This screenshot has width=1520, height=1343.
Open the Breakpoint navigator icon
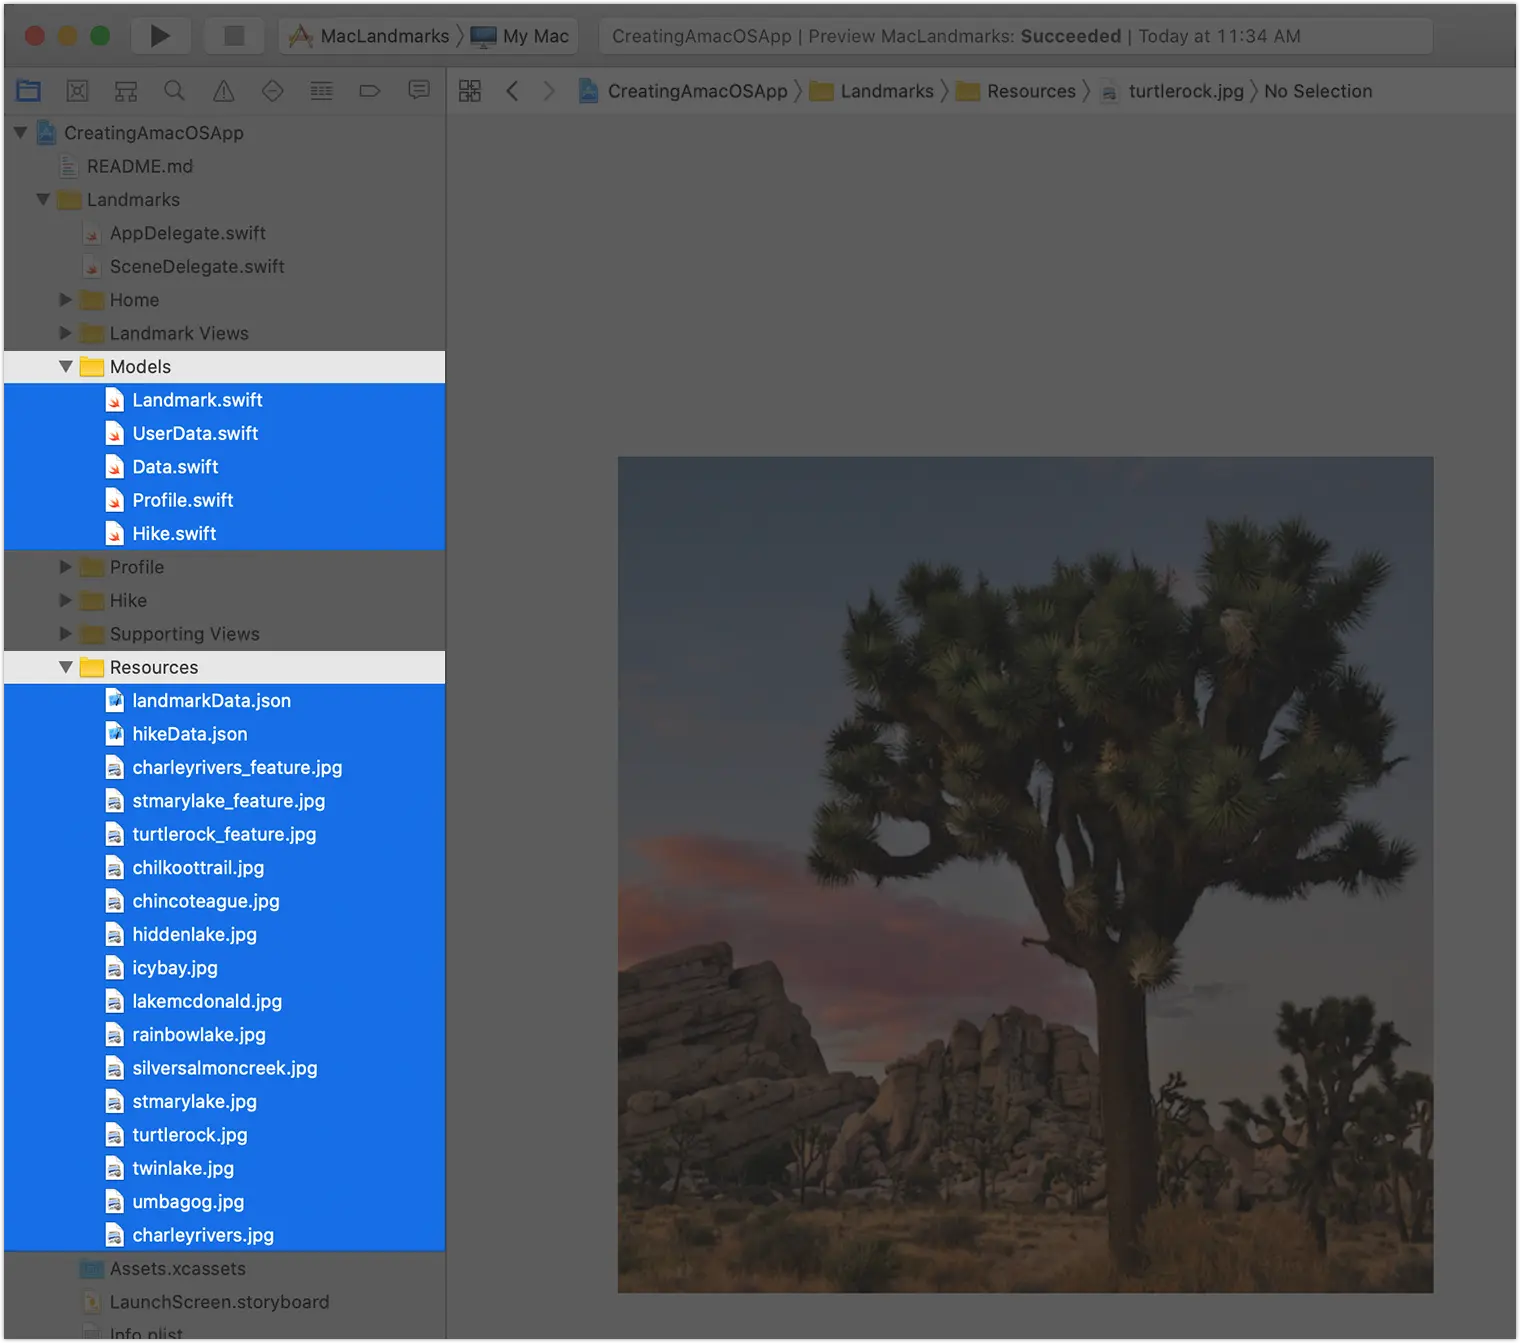(370, 91)
